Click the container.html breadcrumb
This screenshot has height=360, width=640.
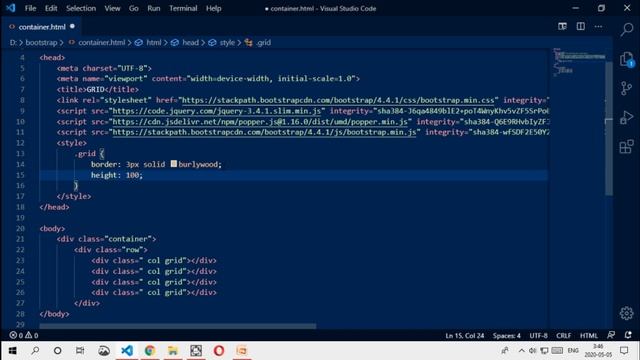102,42
